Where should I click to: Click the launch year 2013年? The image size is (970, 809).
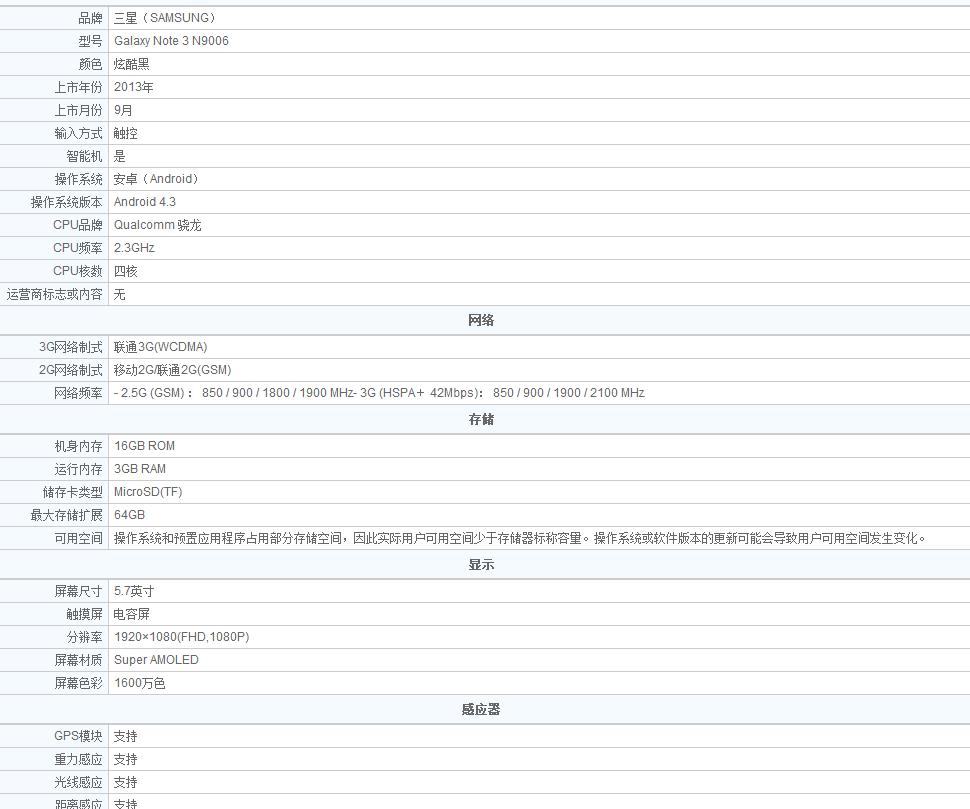tap(134, 87)
